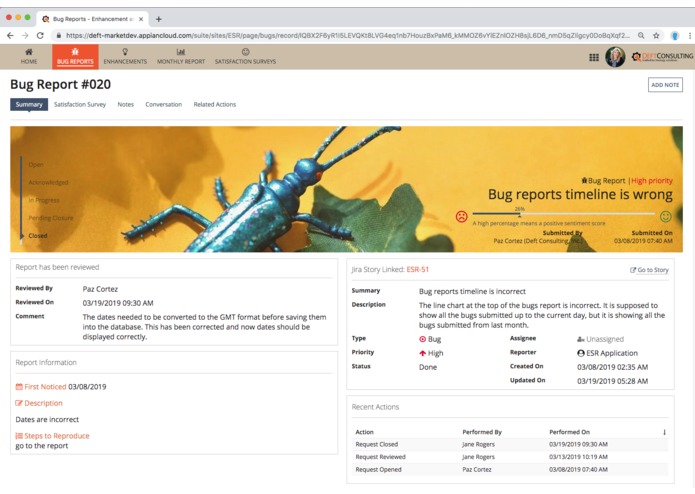Click the Go to Story link
Screen dimensions: 695x494
pyautogui.click(x=653, y=270)
